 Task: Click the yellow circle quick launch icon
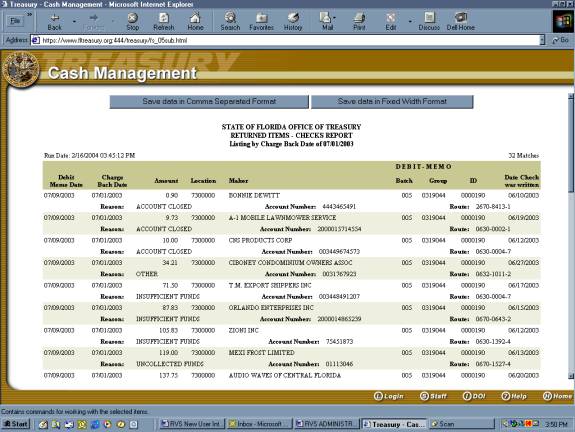pyautogui.click(x=121, y=424)
